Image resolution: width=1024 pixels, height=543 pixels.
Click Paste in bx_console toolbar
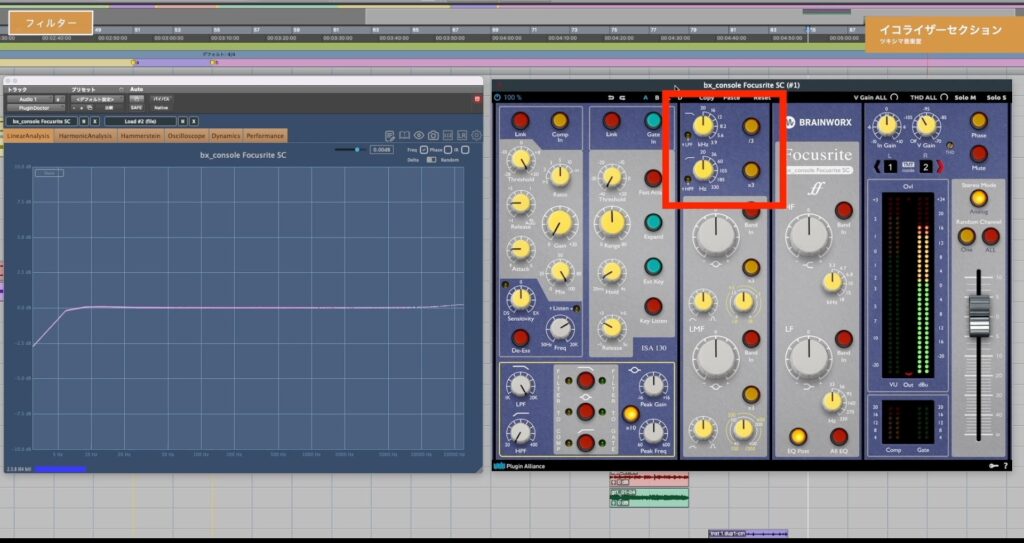[x=731, y=97]
